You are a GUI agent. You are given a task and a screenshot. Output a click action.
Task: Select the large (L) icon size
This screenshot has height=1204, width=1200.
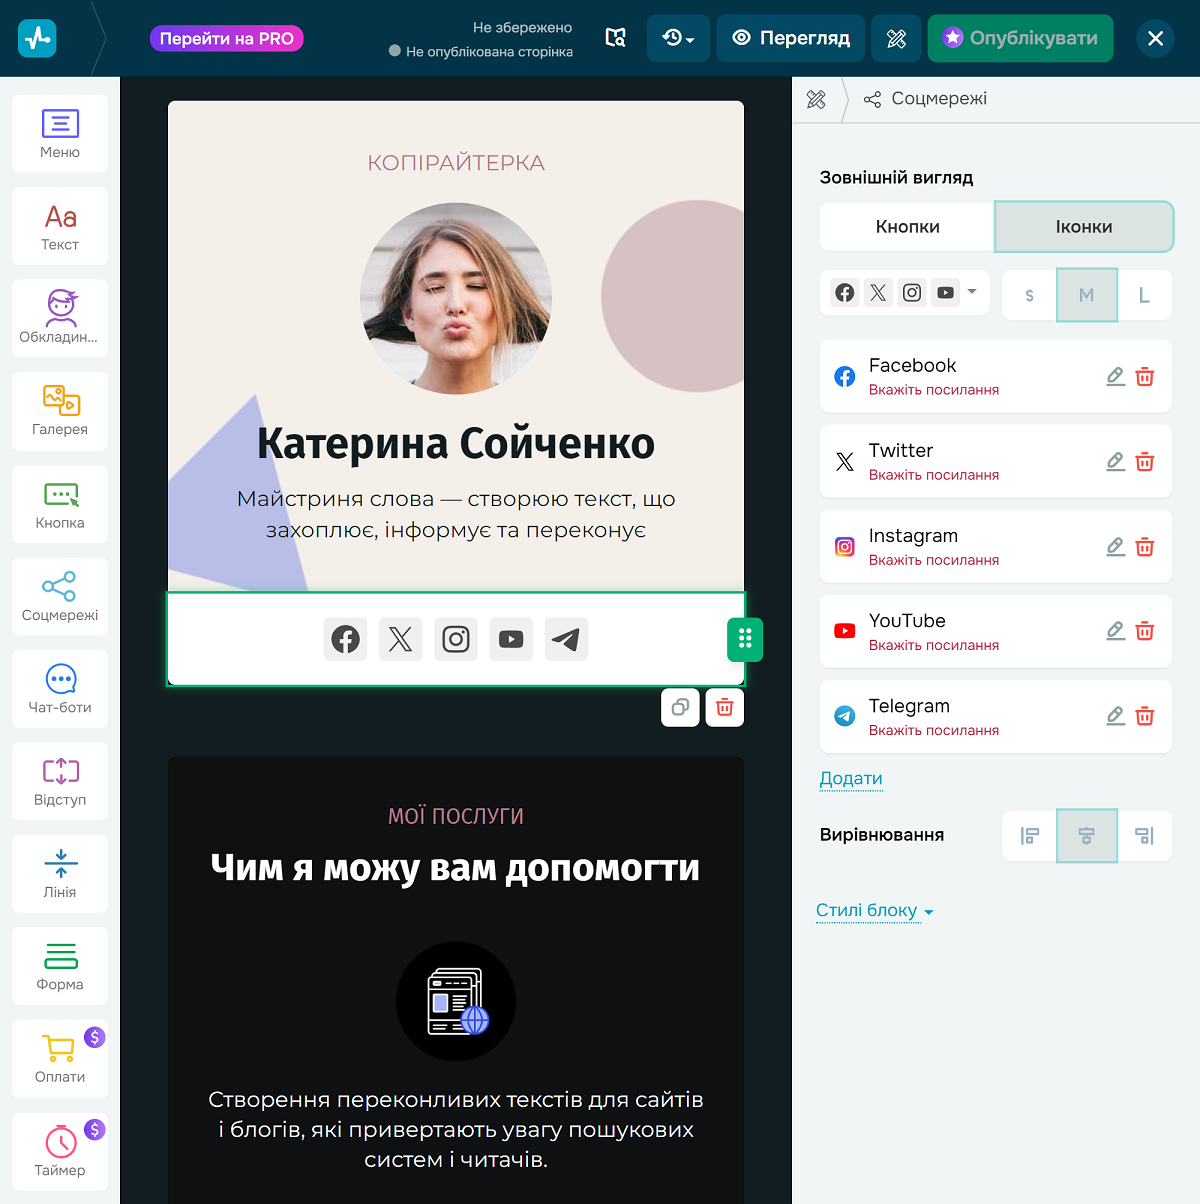pos(1145,294)
